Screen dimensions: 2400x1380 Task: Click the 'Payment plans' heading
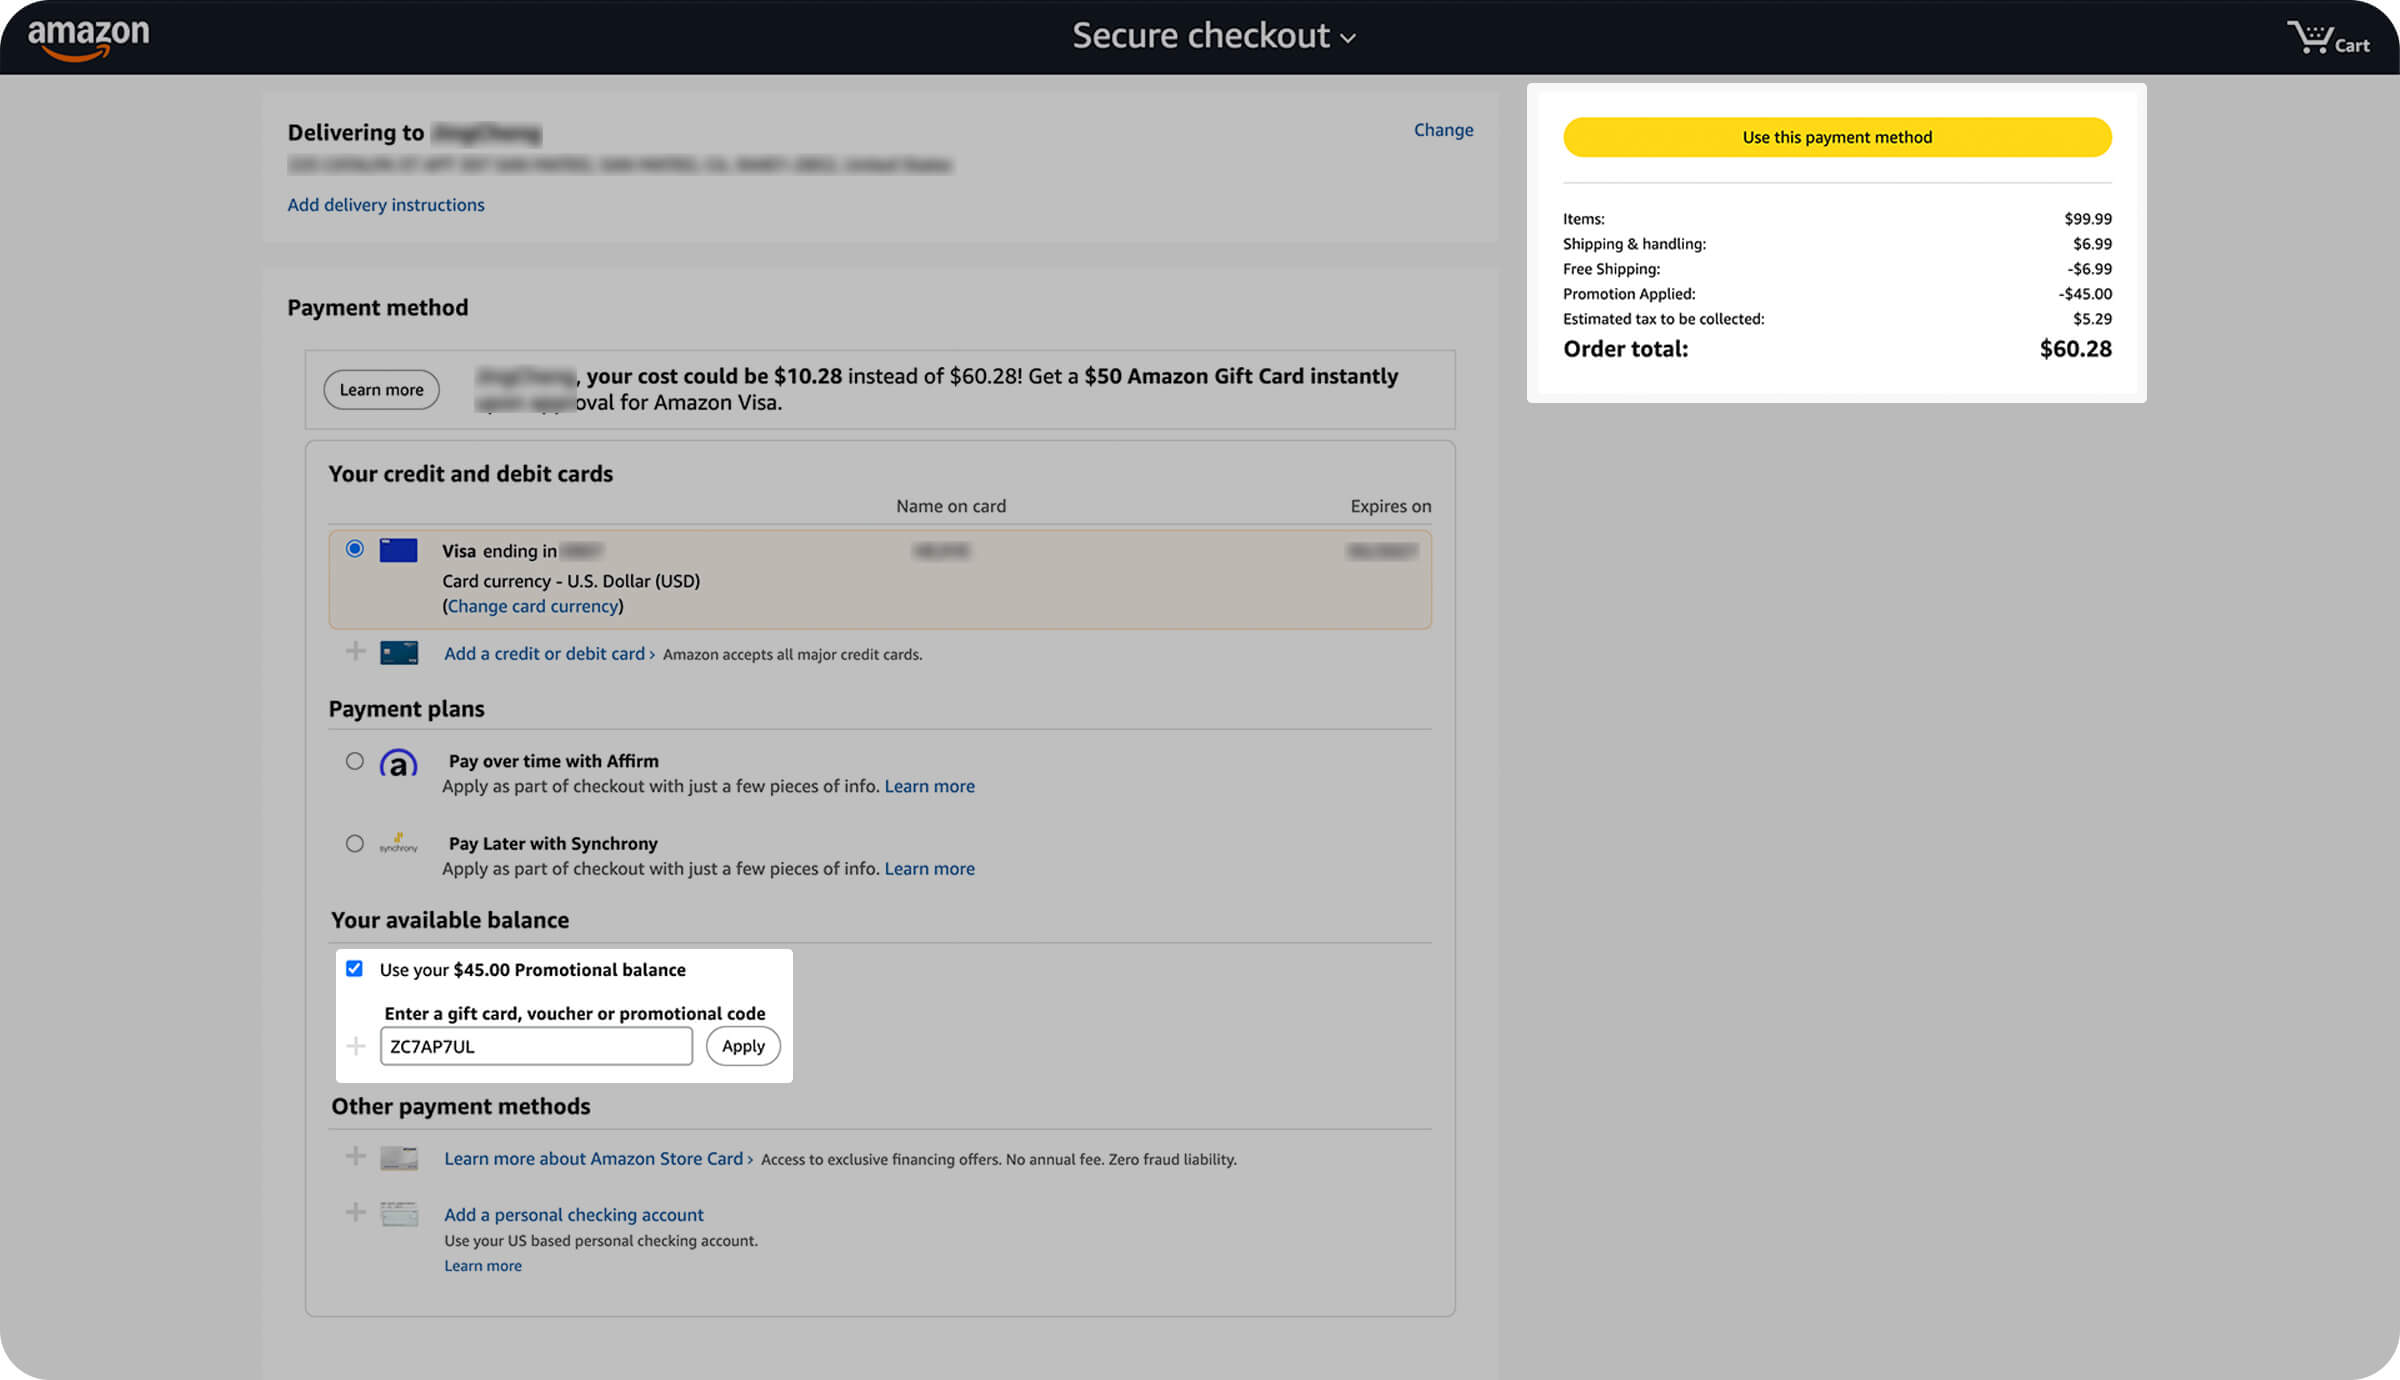(x=407, y=709)
